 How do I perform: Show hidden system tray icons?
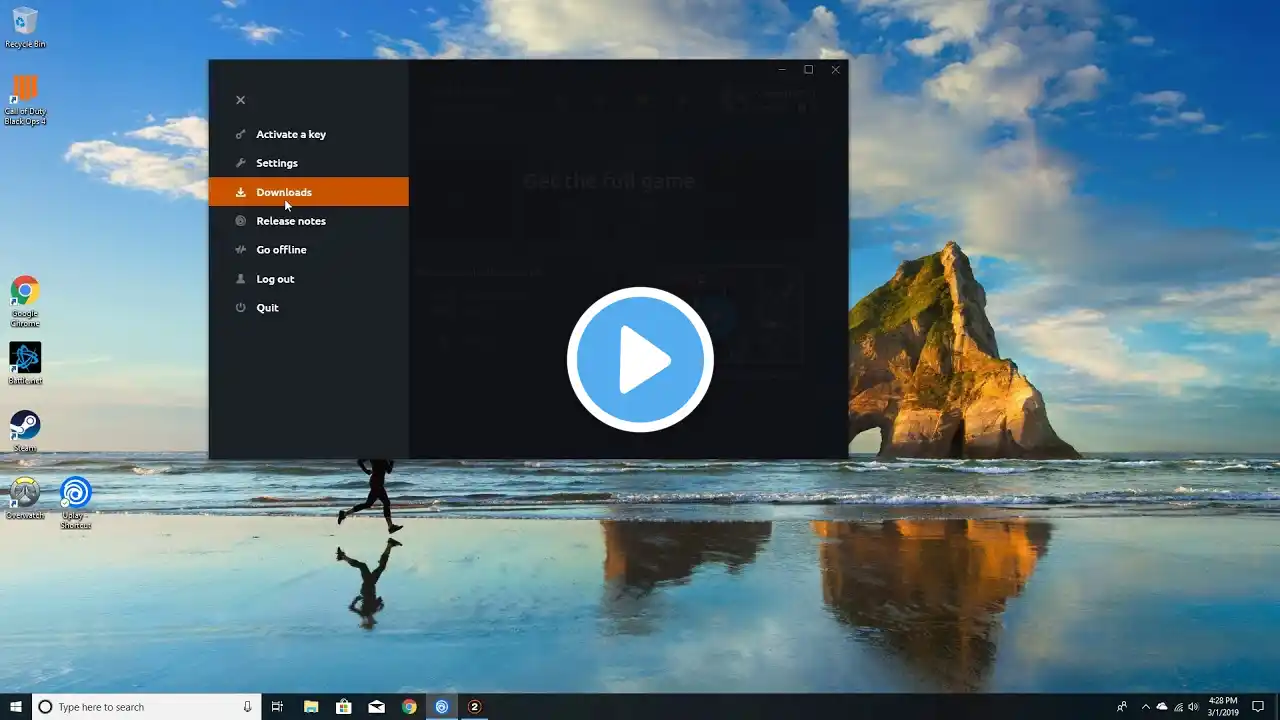coord(1146,707)
